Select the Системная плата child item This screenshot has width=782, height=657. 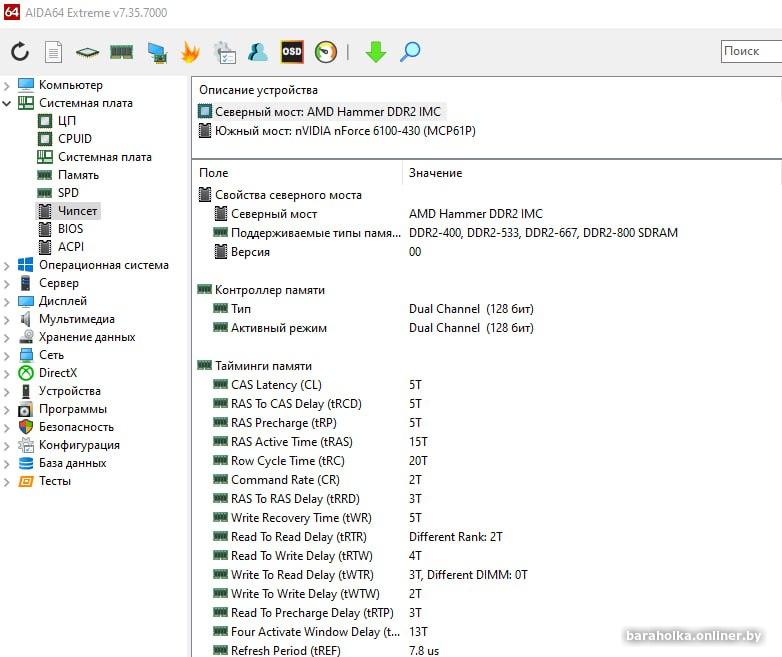[x=105, y=157]
